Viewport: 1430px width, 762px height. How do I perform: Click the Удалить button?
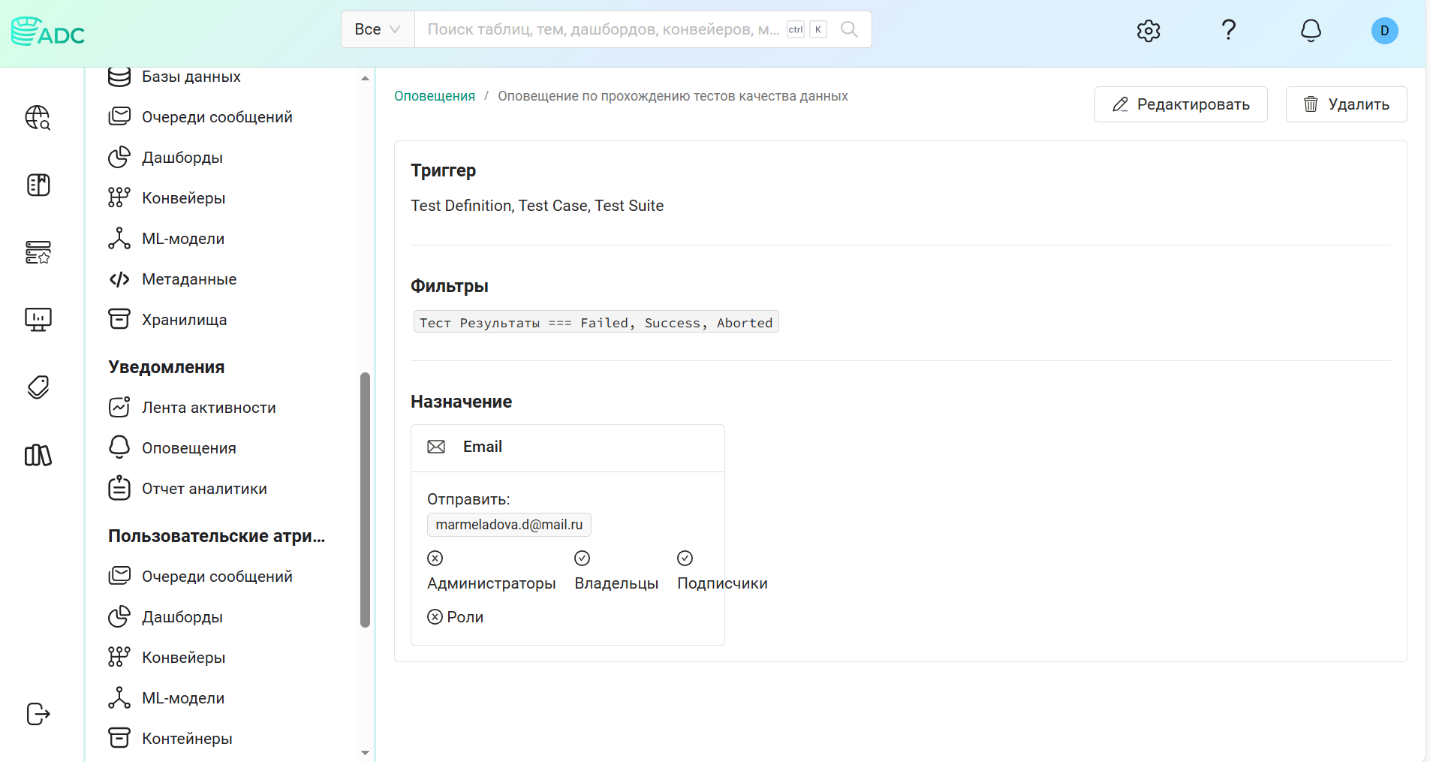tap(1346, 104)
